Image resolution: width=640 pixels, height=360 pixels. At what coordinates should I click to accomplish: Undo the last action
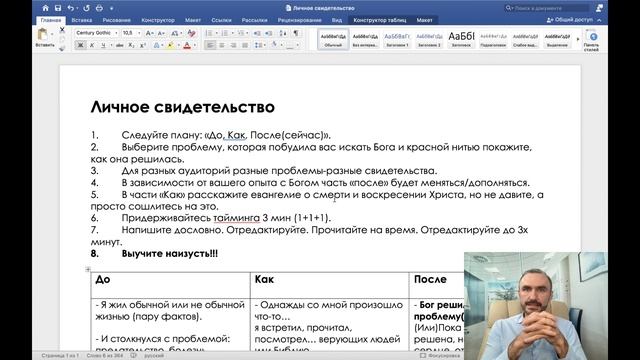pyautogui.click(x=71, y=8)
